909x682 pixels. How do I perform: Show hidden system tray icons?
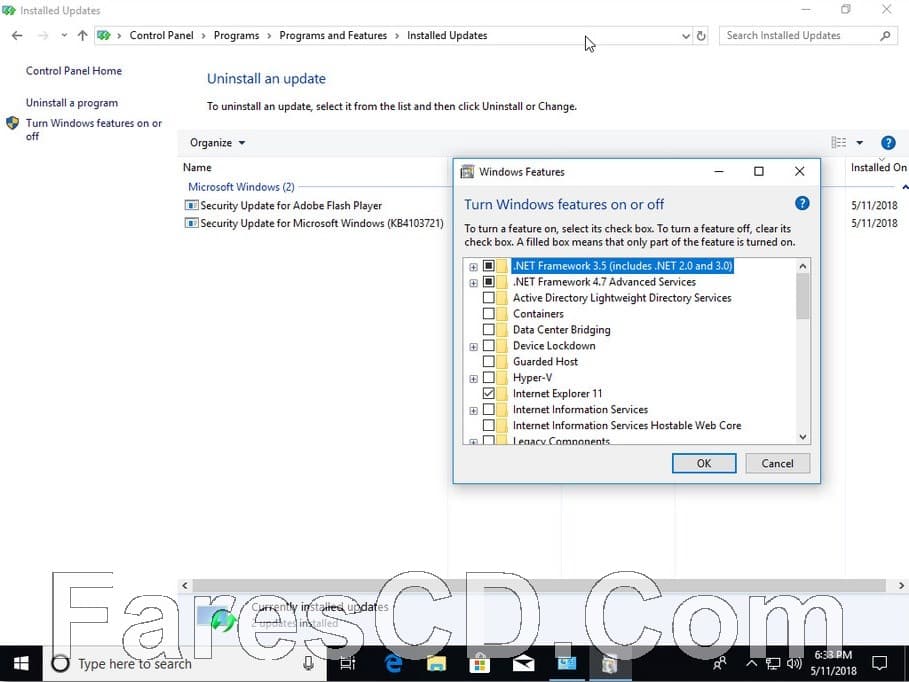pos(751,663)
